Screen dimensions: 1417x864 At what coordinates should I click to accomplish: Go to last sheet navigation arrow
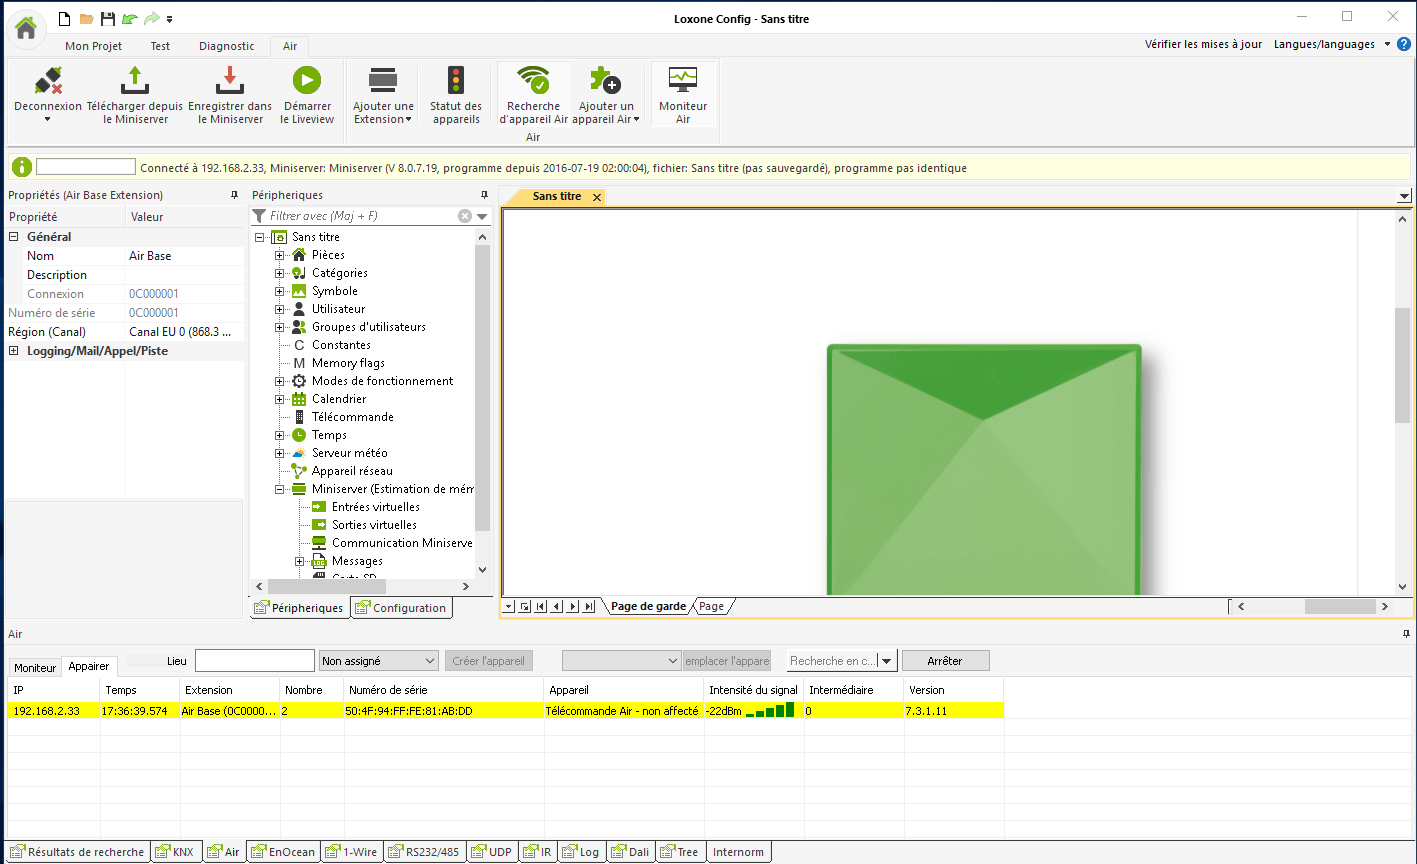[x=589, y=606]
